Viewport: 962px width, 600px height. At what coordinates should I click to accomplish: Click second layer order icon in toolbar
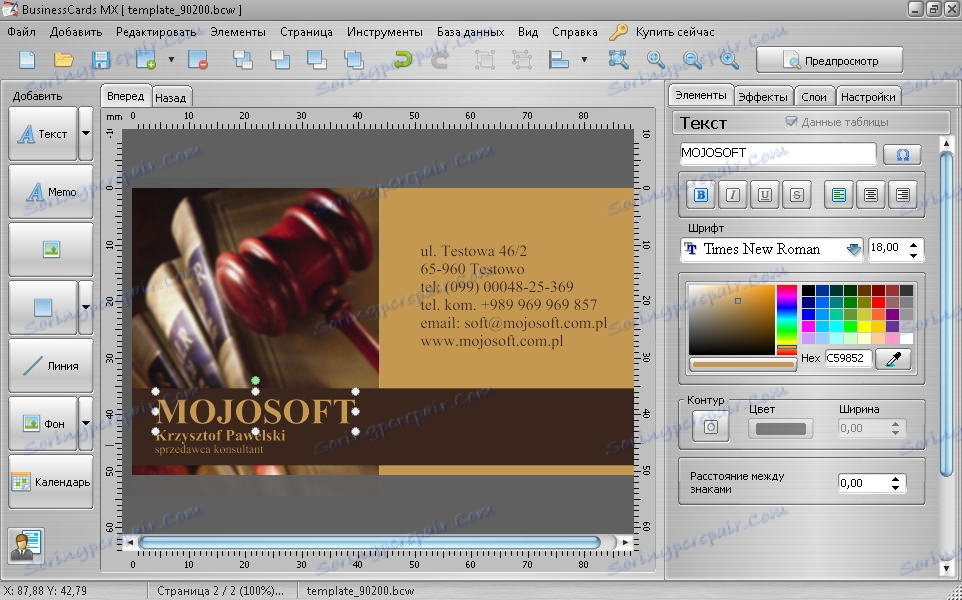point(280,60)
